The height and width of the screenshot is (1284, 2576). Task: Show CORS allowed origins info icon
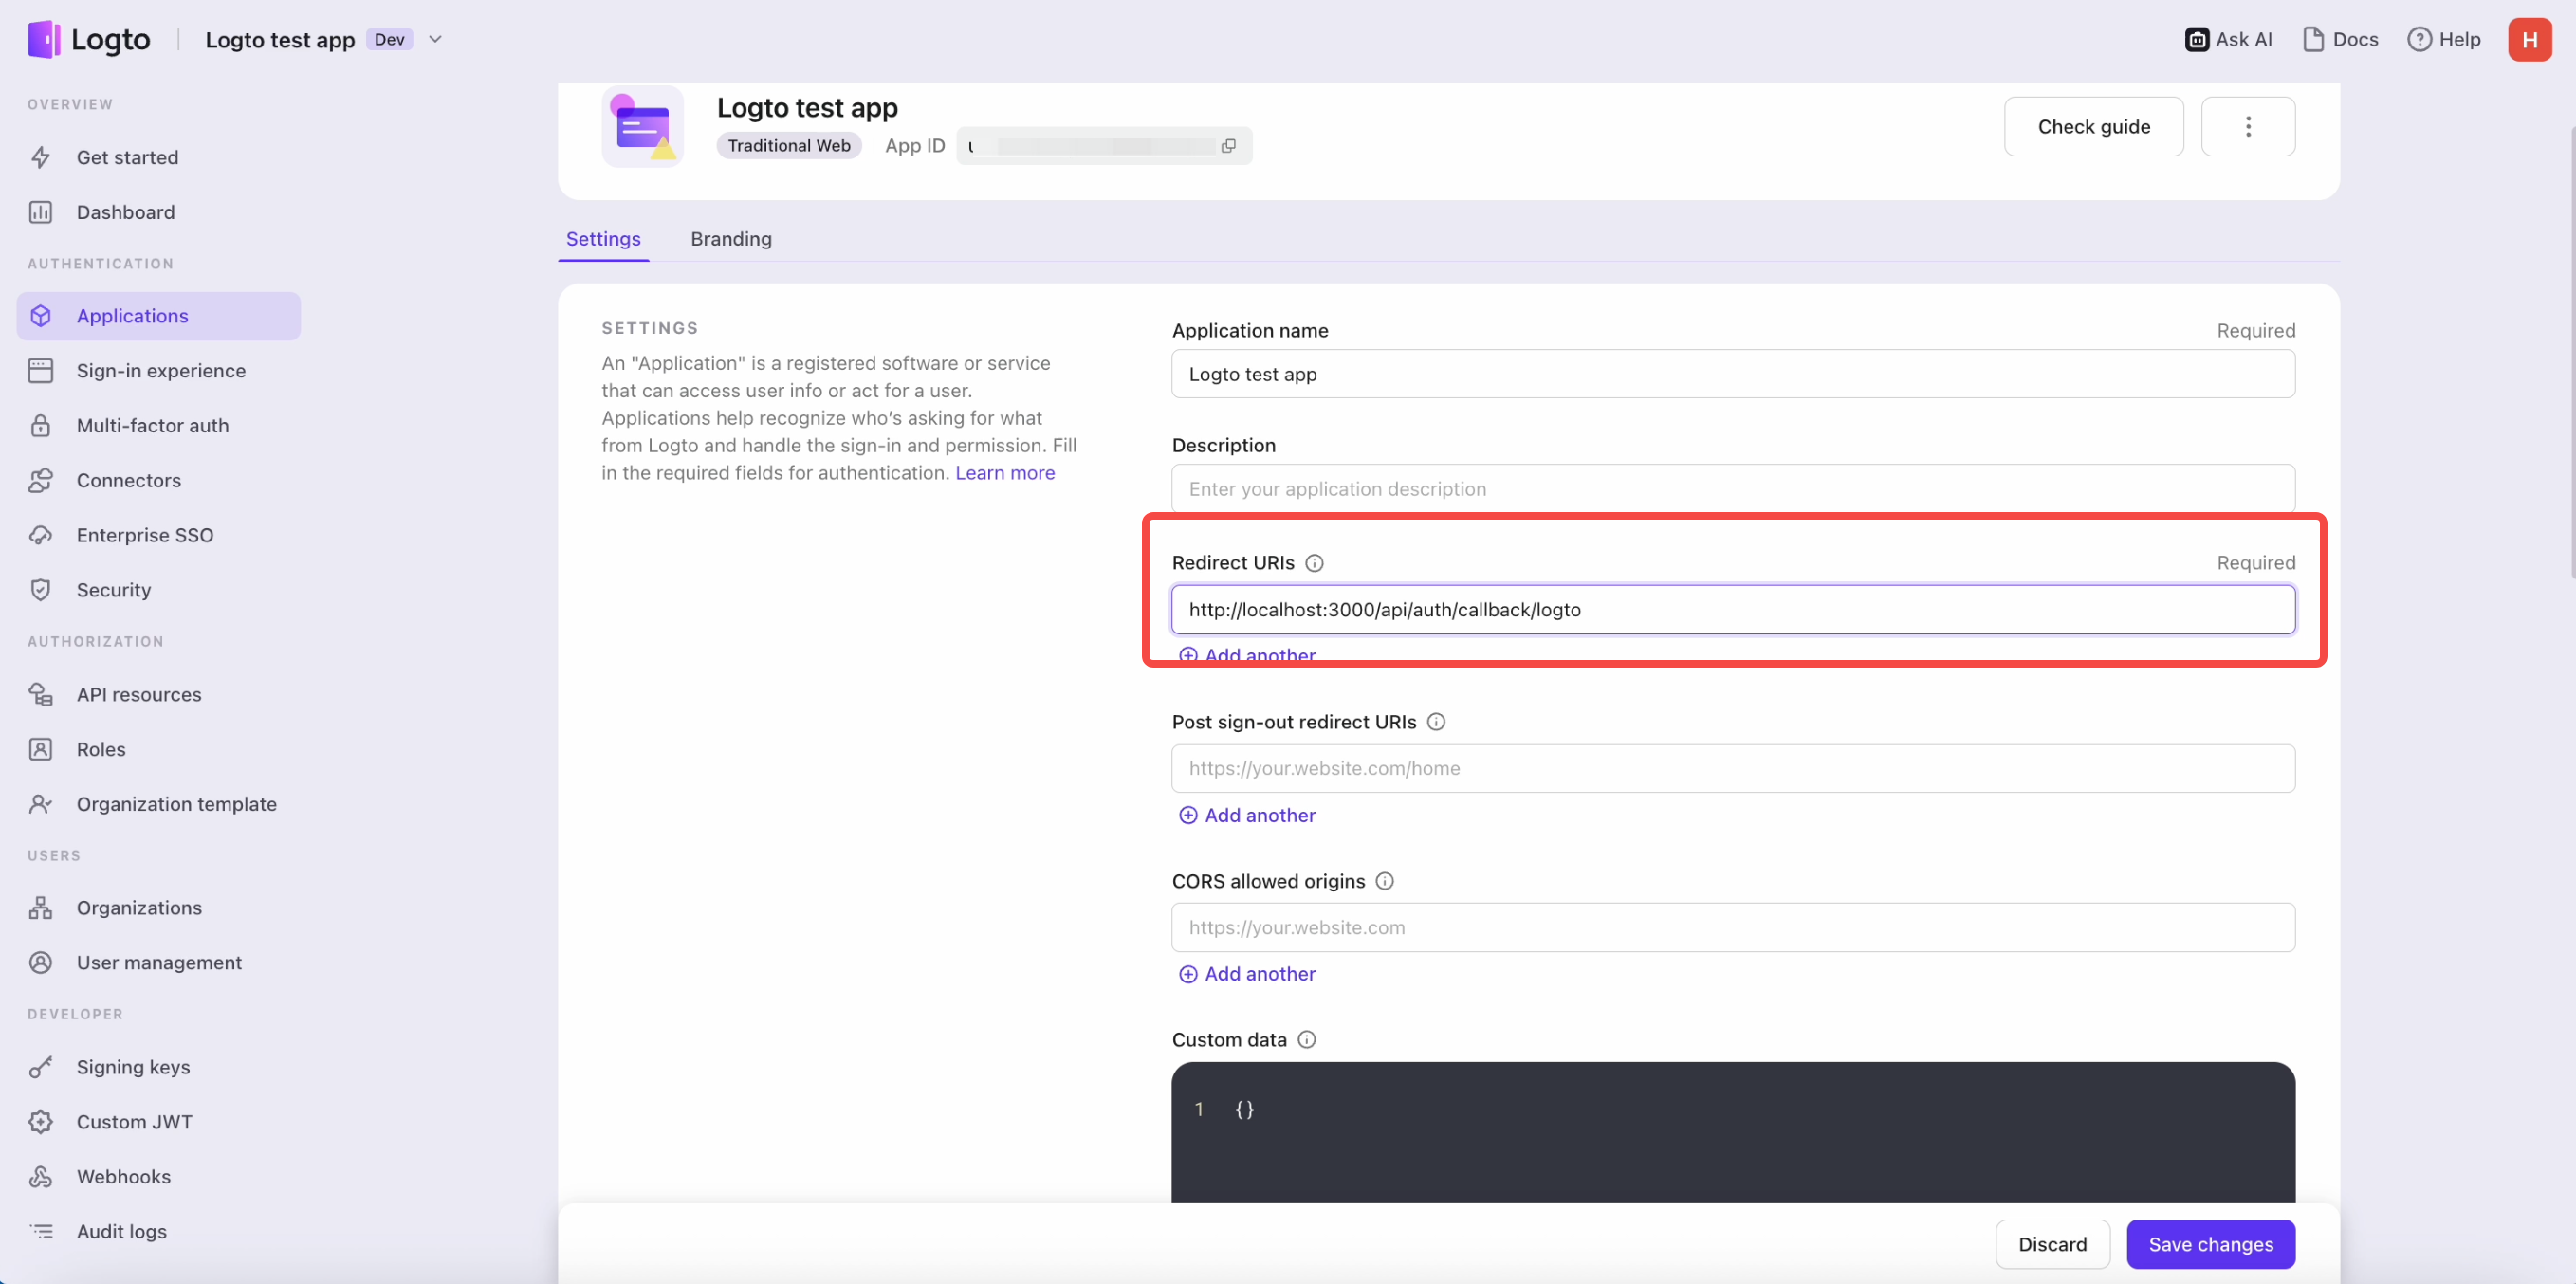click(x=1385, y=881)
